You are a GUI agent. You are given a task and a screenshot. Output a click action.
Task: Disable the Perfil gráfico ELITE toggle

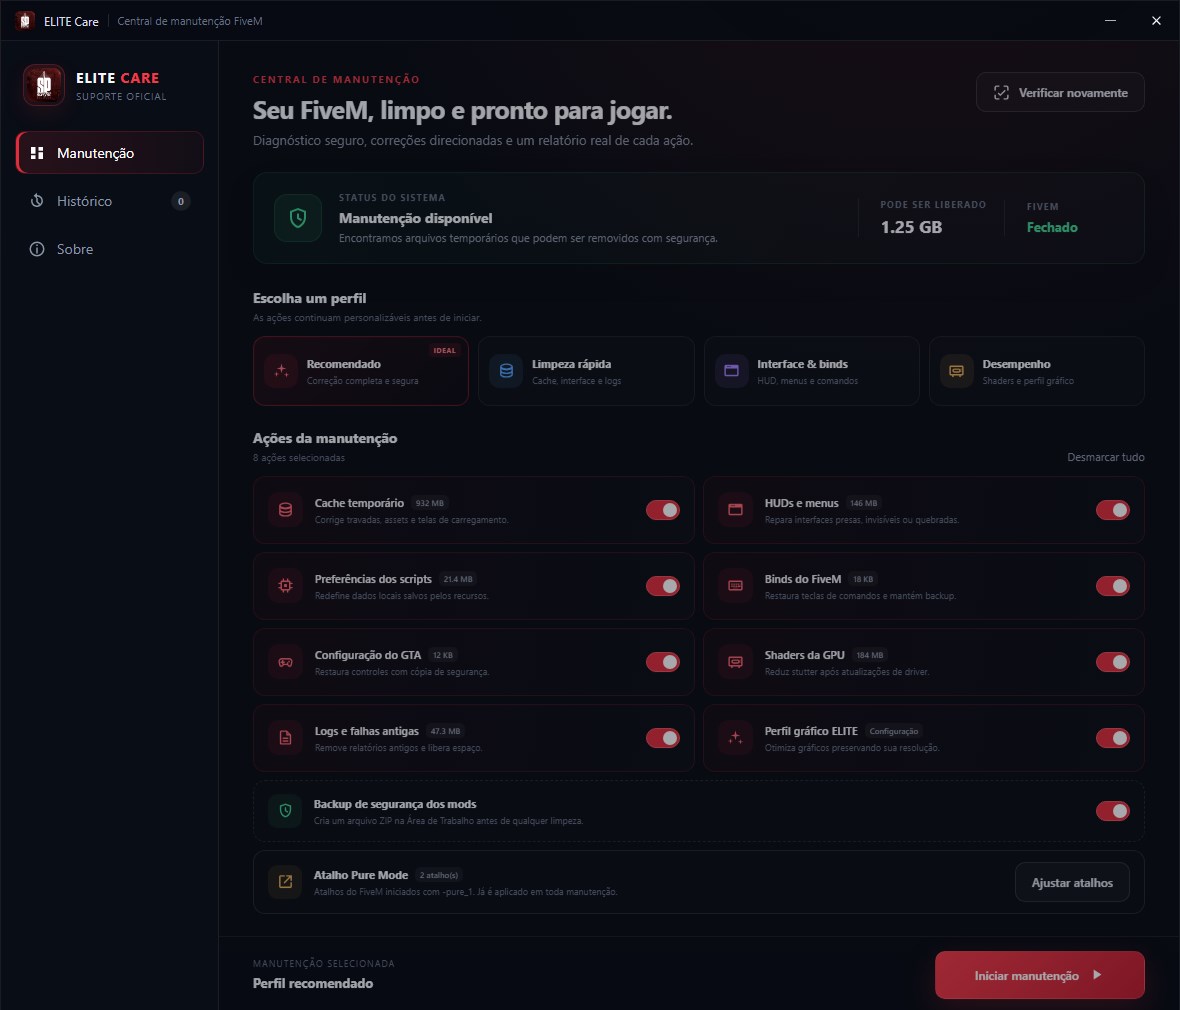[x=1112, y=738]
